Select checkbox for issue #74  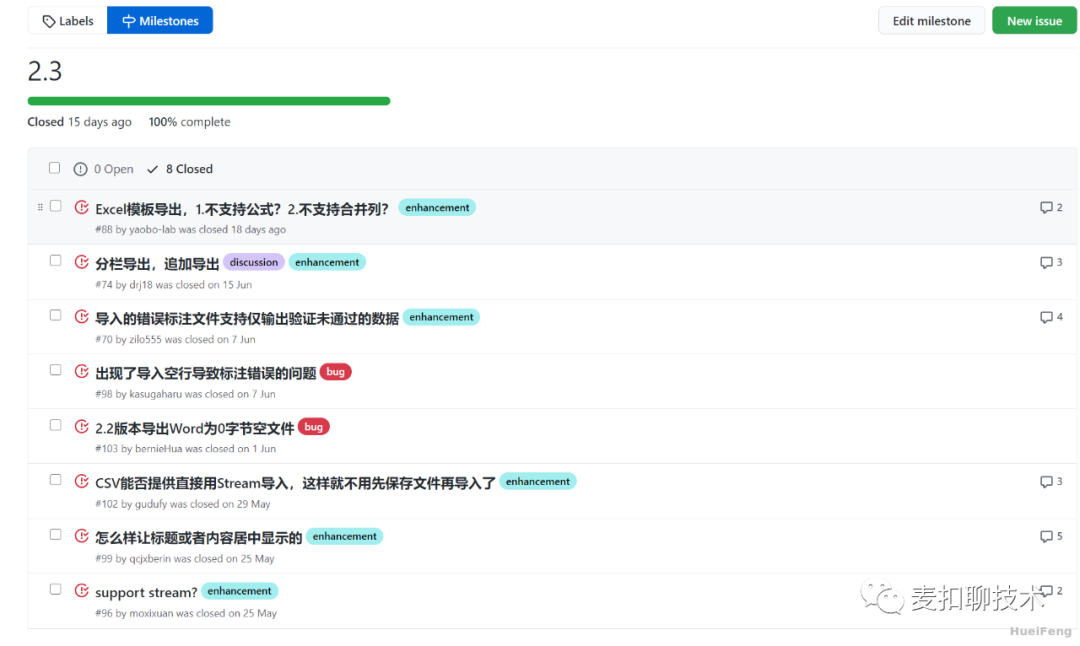point(56,260)
